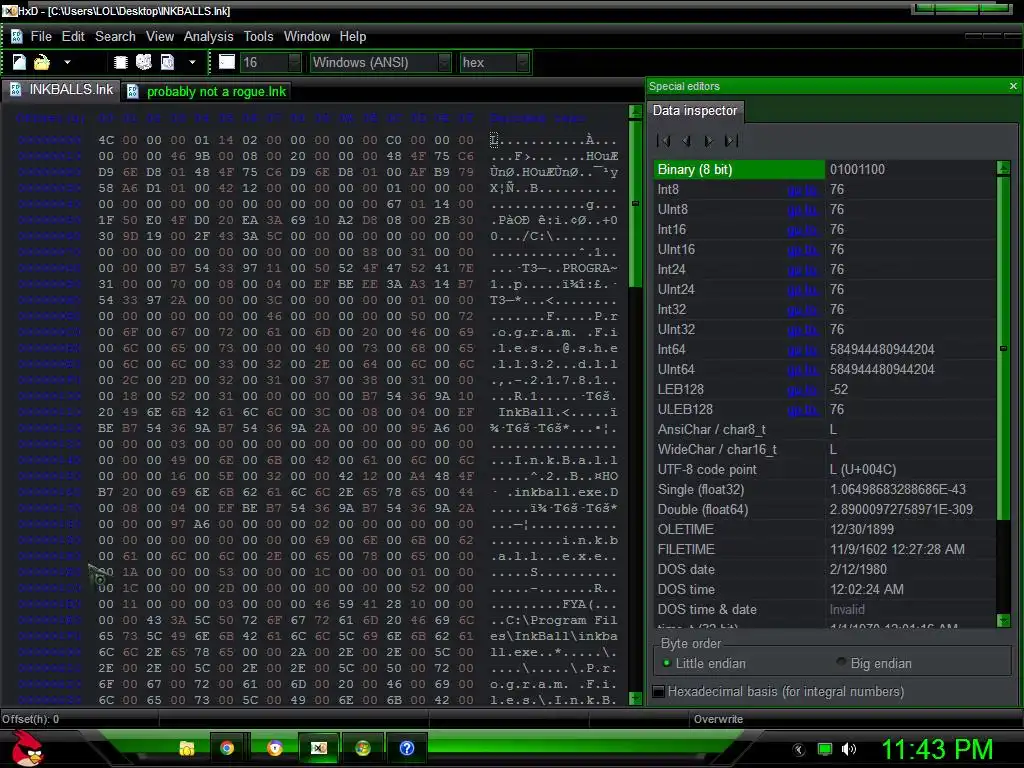The image size is (1024, 768).
Task: Show hidden tray icons arrow
Action: (x=799, y=749)
